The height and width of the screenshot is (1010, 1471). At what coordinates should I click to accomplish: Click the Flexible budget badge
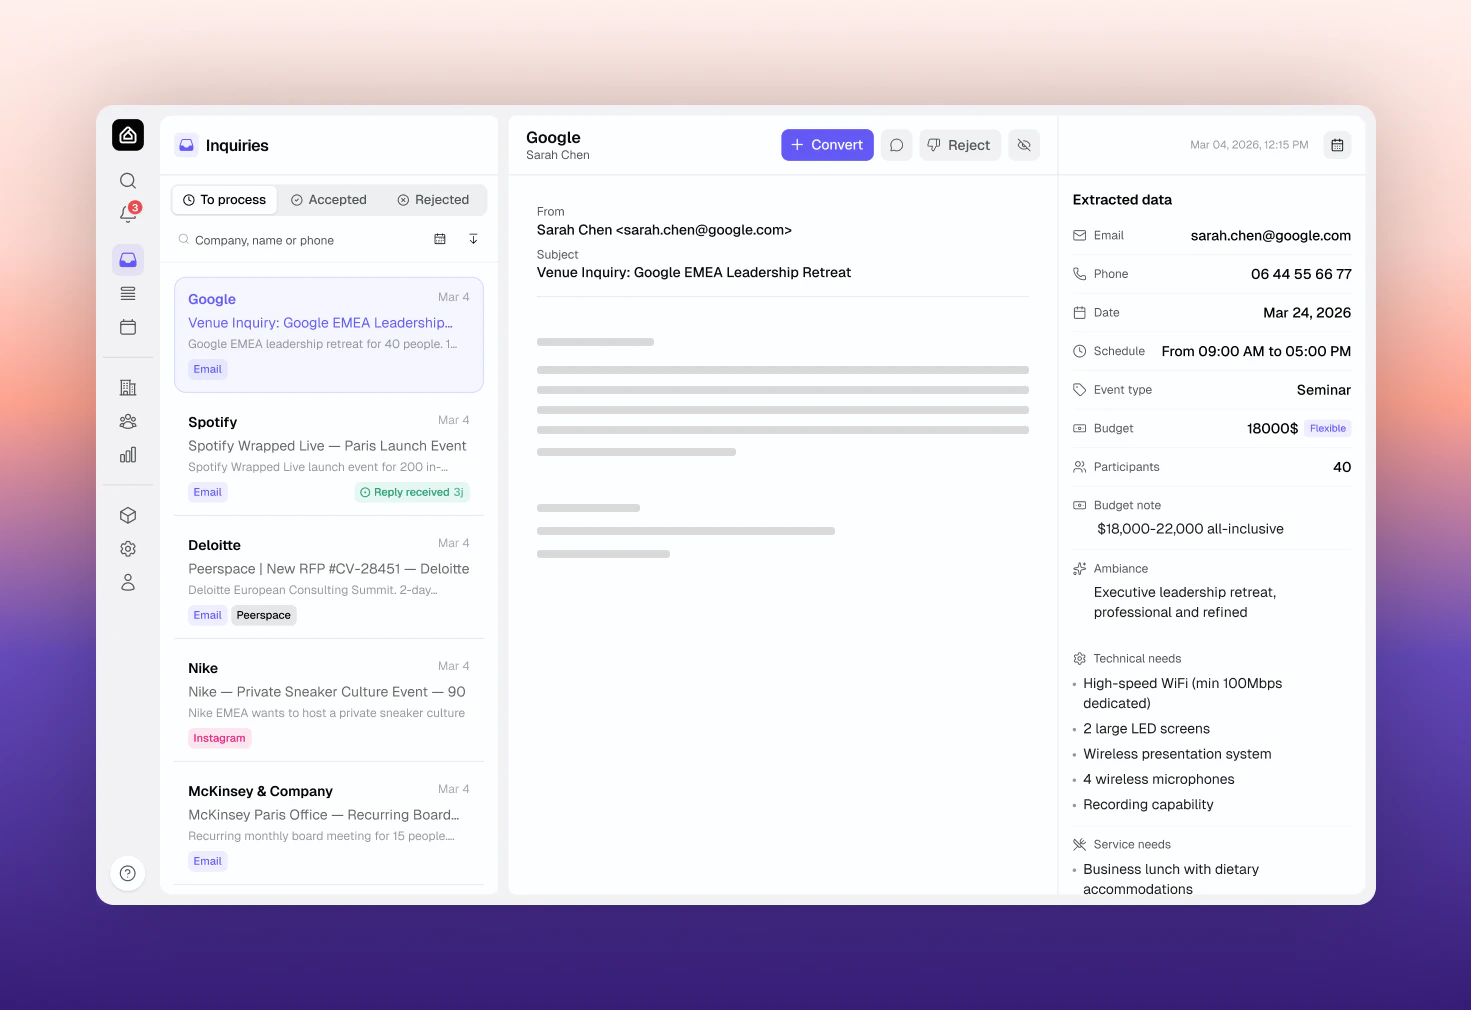[x=1328, y=428]
